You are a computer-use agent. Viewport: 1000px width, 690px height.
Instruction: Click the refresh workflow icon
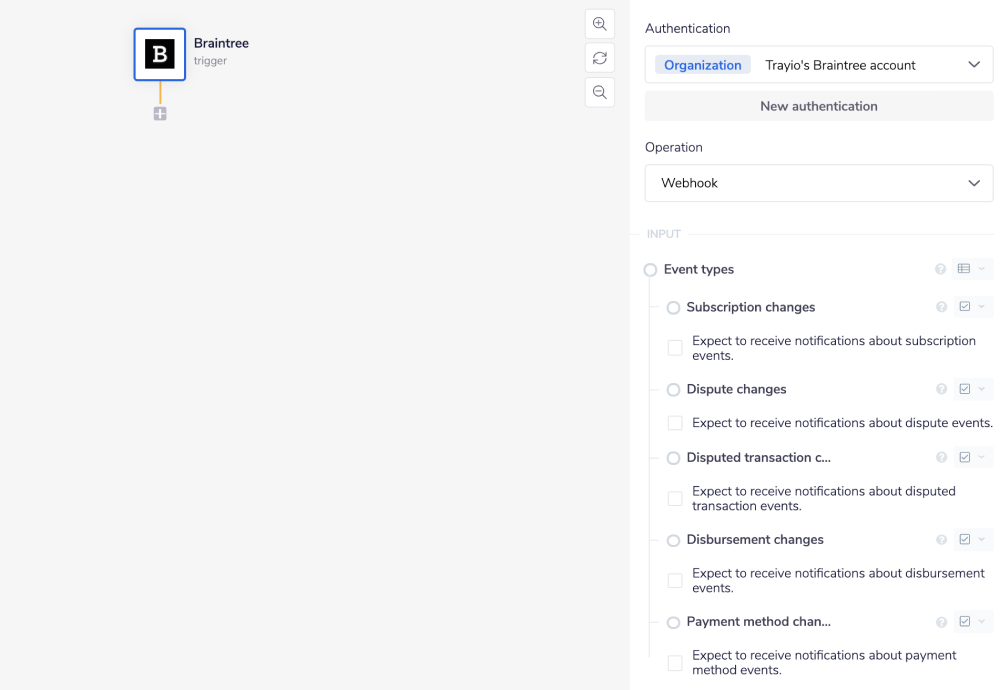pyautogui.click(x=600, y=58)
